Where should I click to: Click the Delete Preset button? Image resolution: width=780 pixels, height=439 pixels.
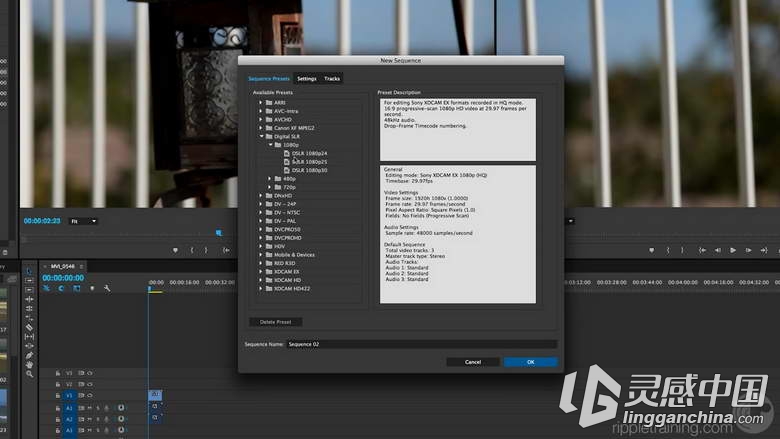pos(276,322)
